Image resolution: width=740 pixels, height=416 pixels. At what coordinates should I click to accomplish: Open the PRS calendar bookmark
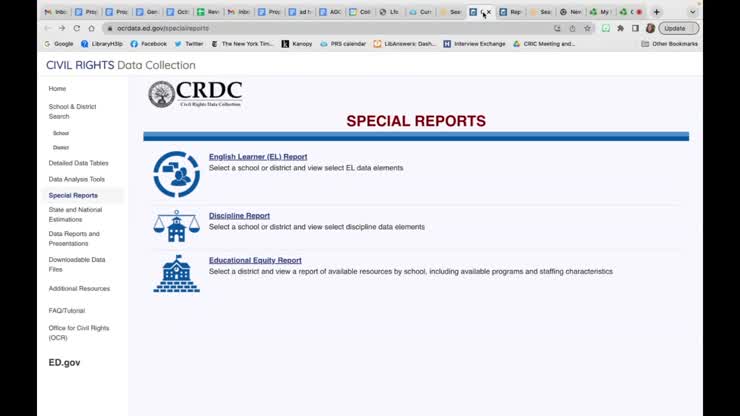pos(343,44)
